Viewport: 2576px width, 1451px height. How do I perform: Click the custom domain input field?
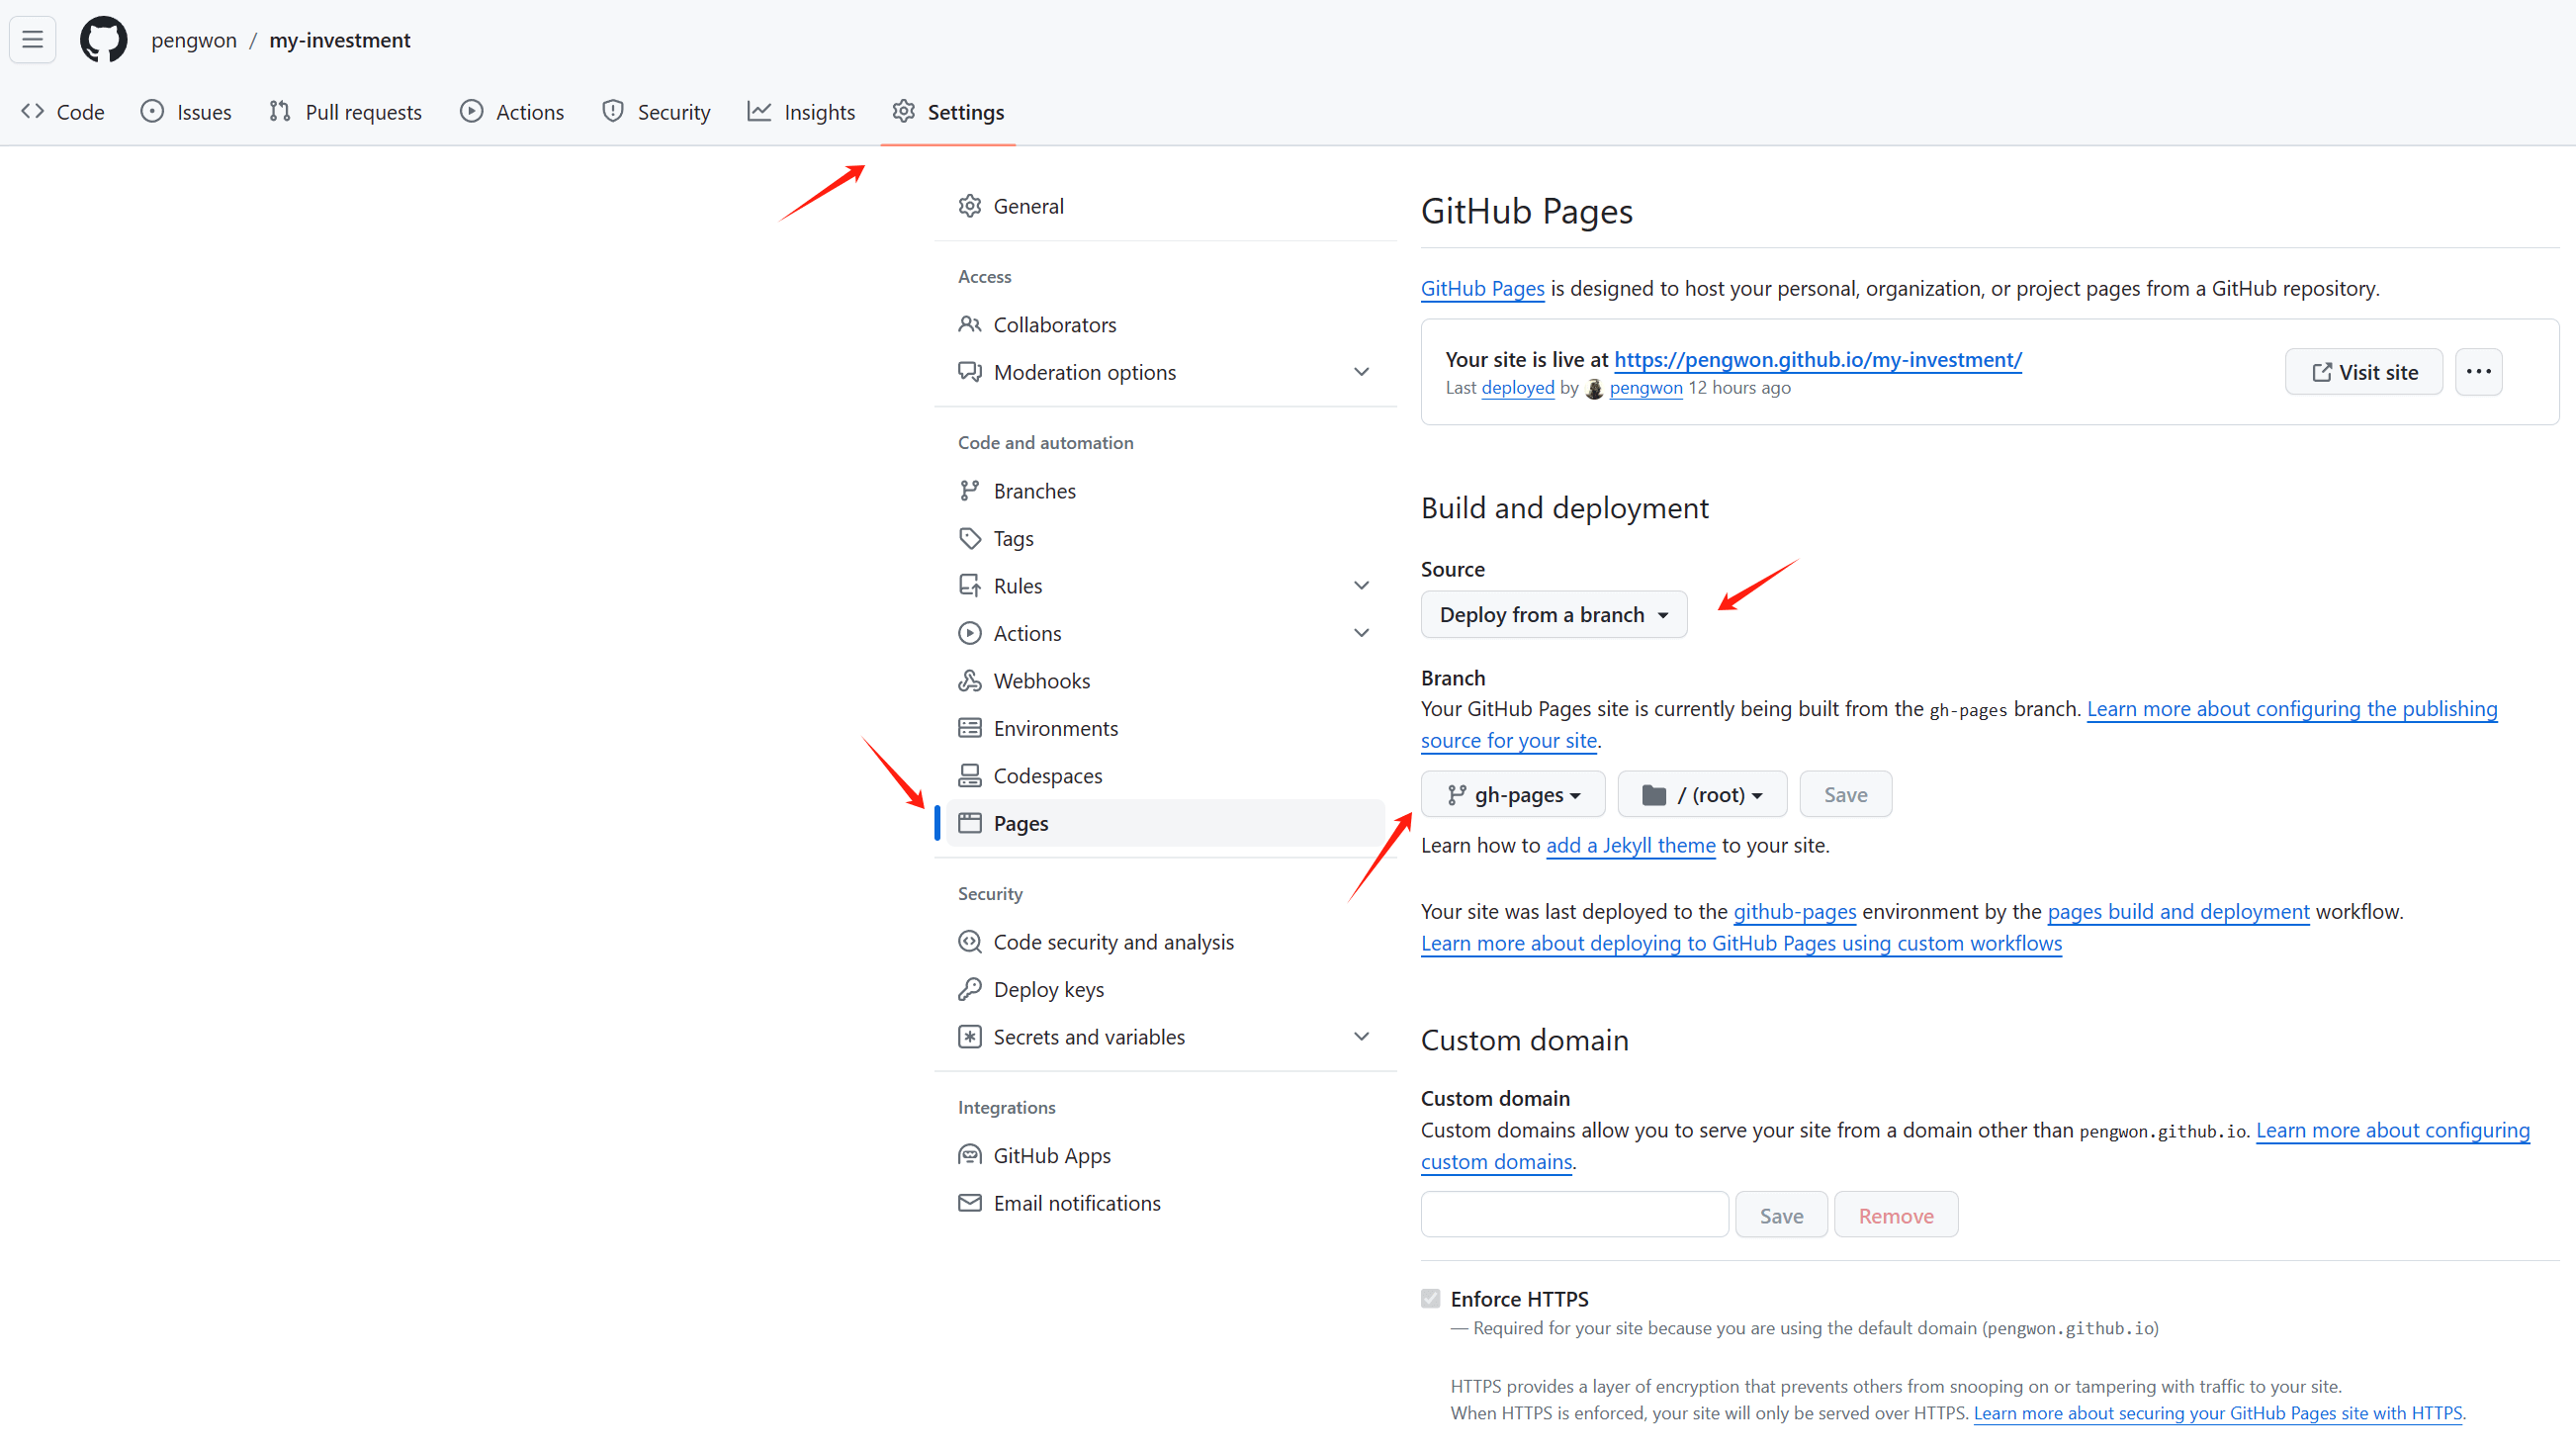pyautogui.click(x=1576, y=1216)
